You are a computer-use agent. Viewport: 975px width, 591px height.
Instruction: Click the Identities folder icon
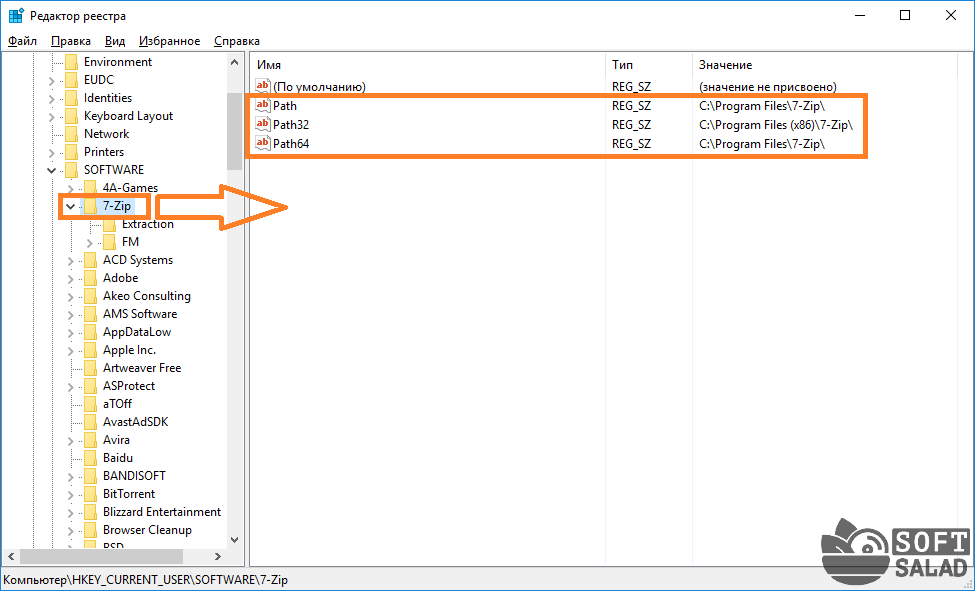click(x=72, y=98)
